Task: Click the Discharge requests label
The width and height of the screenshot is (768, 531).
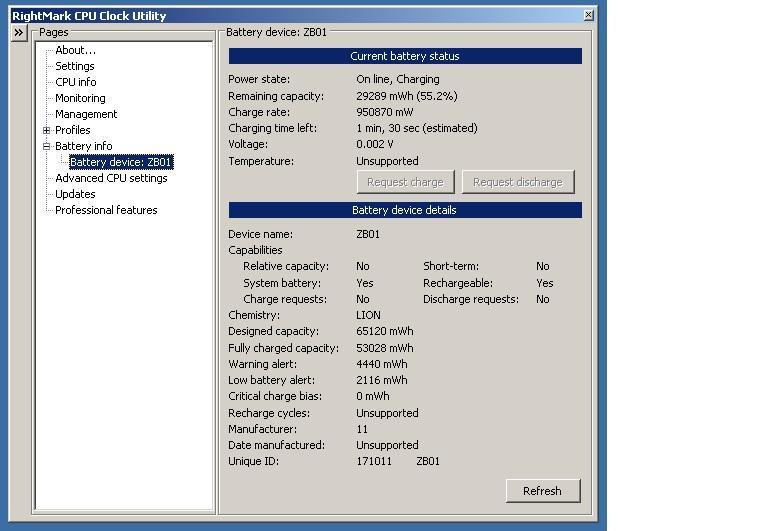Action: coord(471,299)
